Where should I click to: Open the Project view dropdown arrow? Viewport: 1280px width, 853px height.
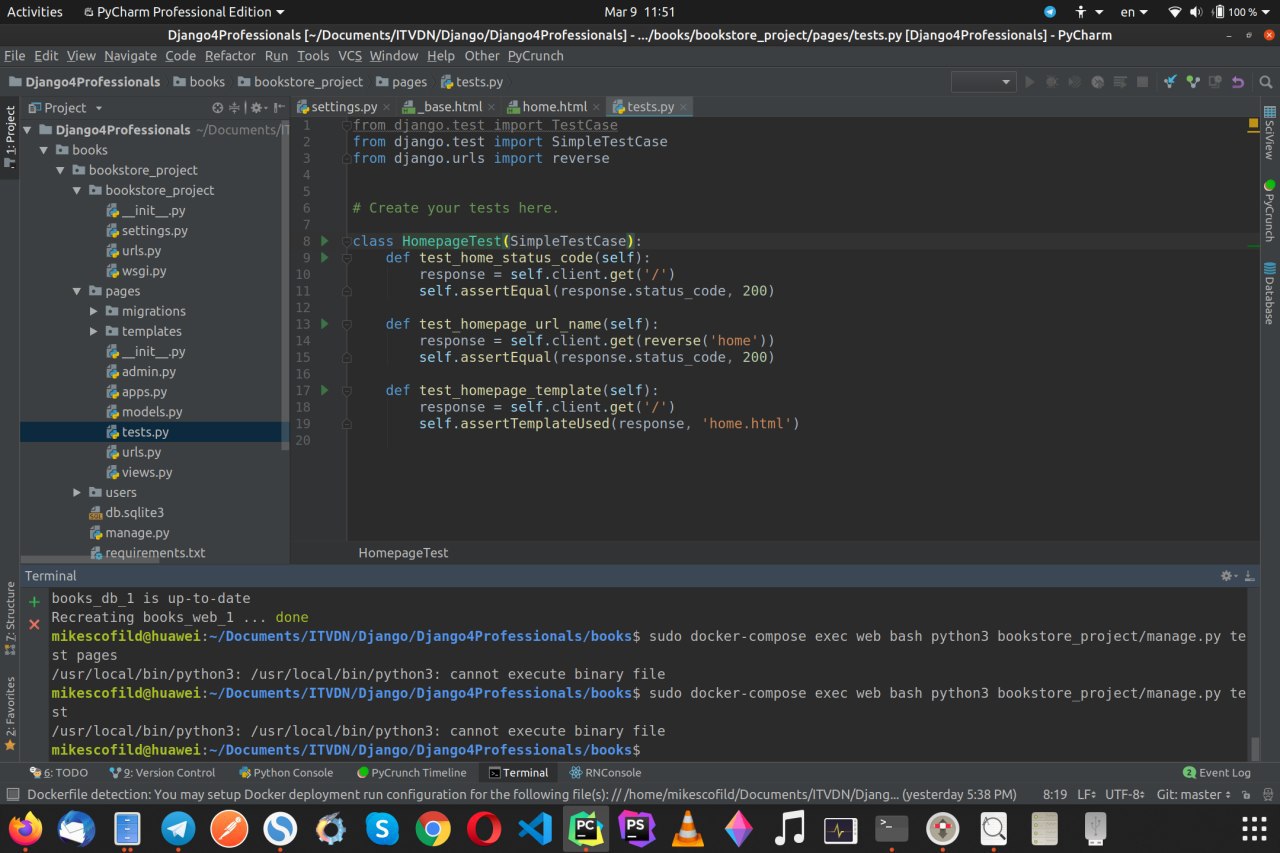[x=98, y=108]
